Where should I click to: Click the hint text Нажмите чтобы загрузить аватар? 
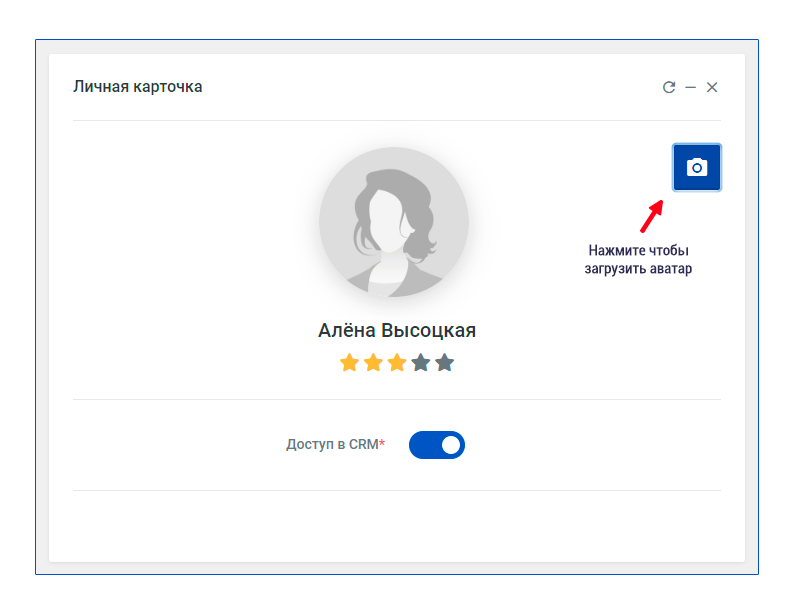point(638,259)
